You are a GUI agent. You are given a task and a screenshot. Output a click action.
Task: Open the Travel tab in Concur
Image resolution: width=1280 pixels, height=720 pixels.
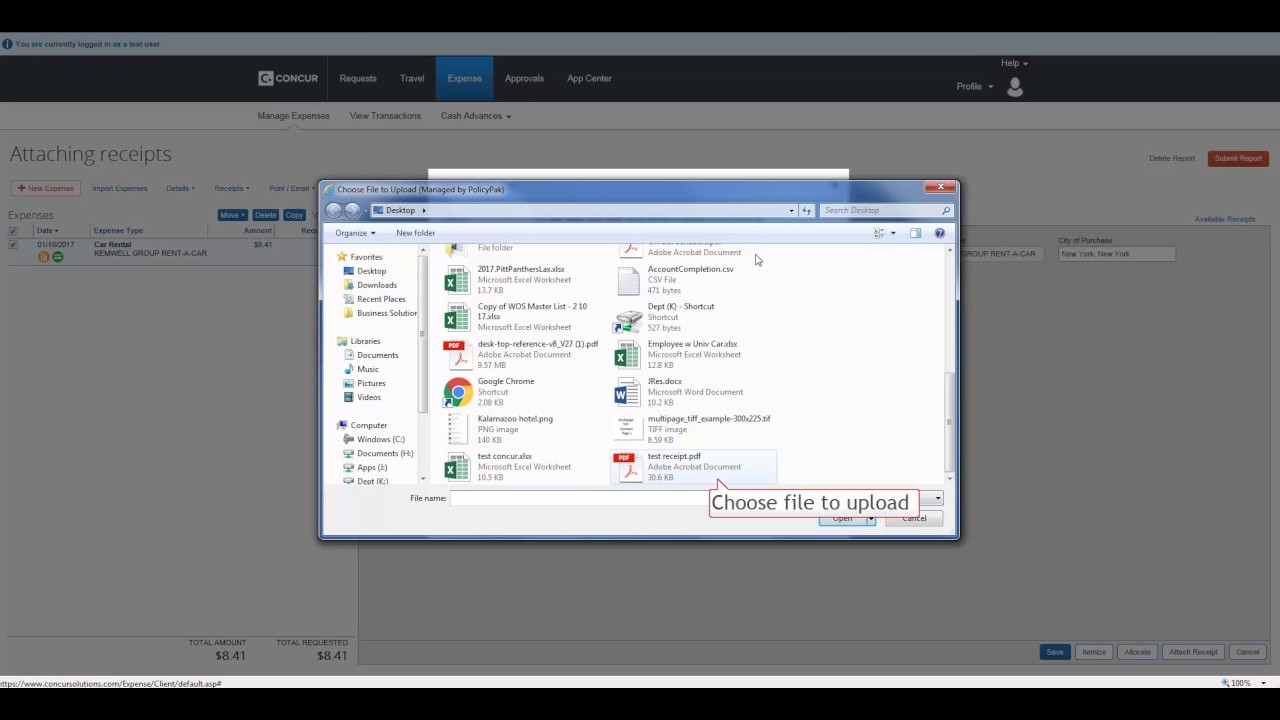point(412,78)
